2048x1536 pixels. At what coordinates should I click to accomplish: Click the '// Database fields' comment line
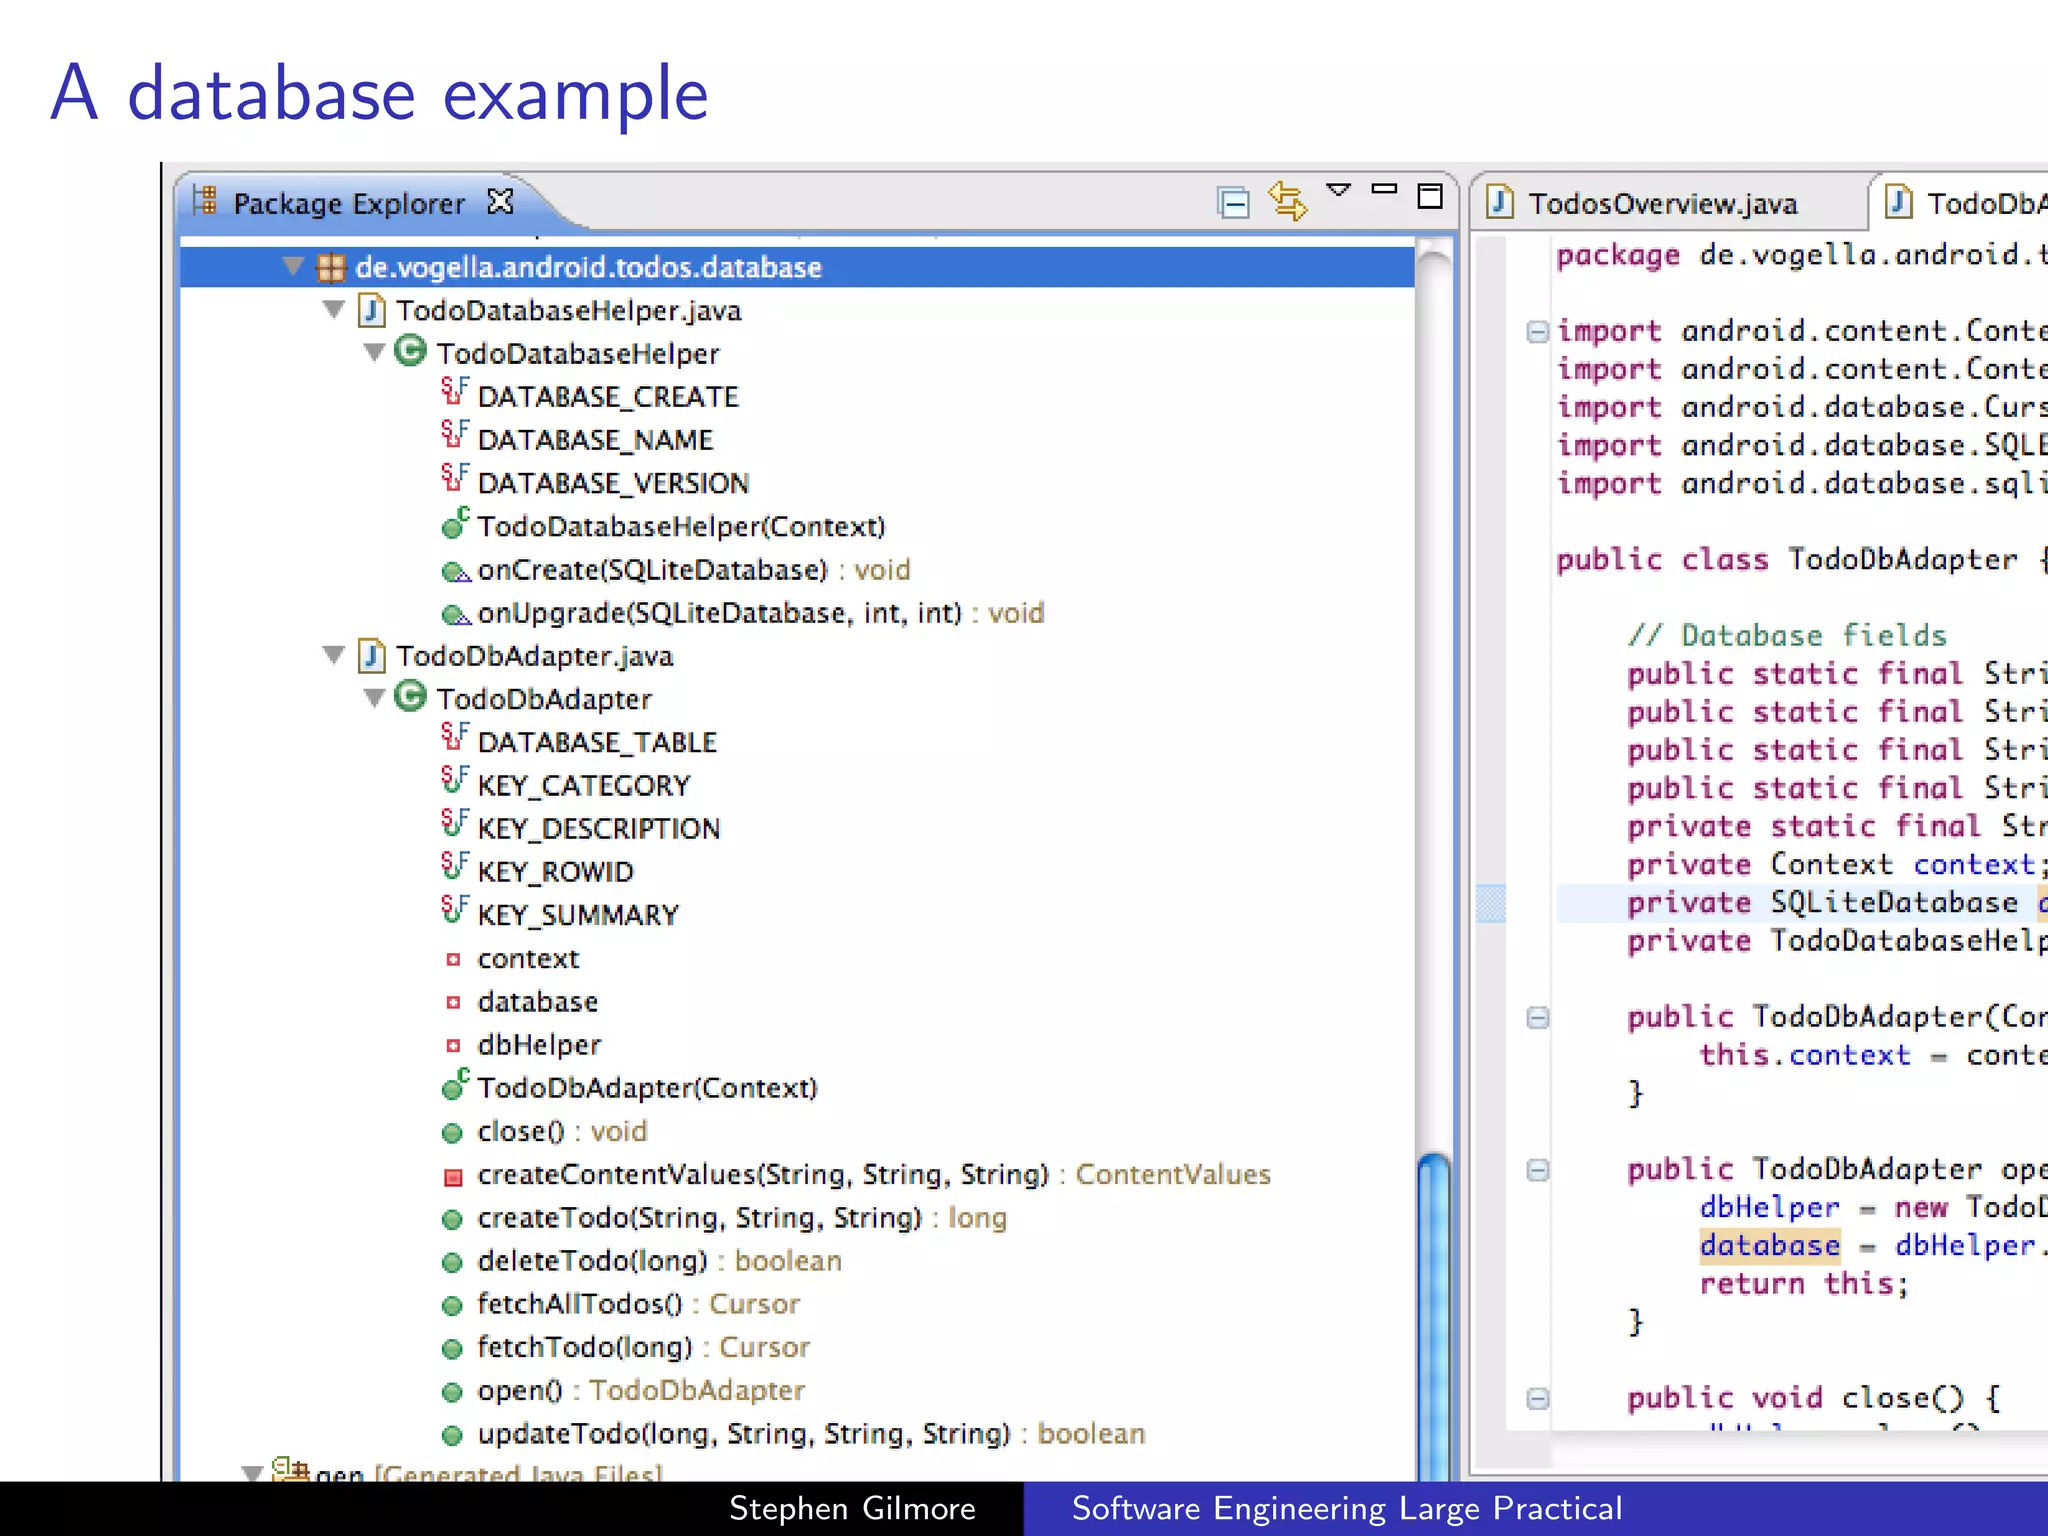pyautogui.click(x=1786, y=635)
